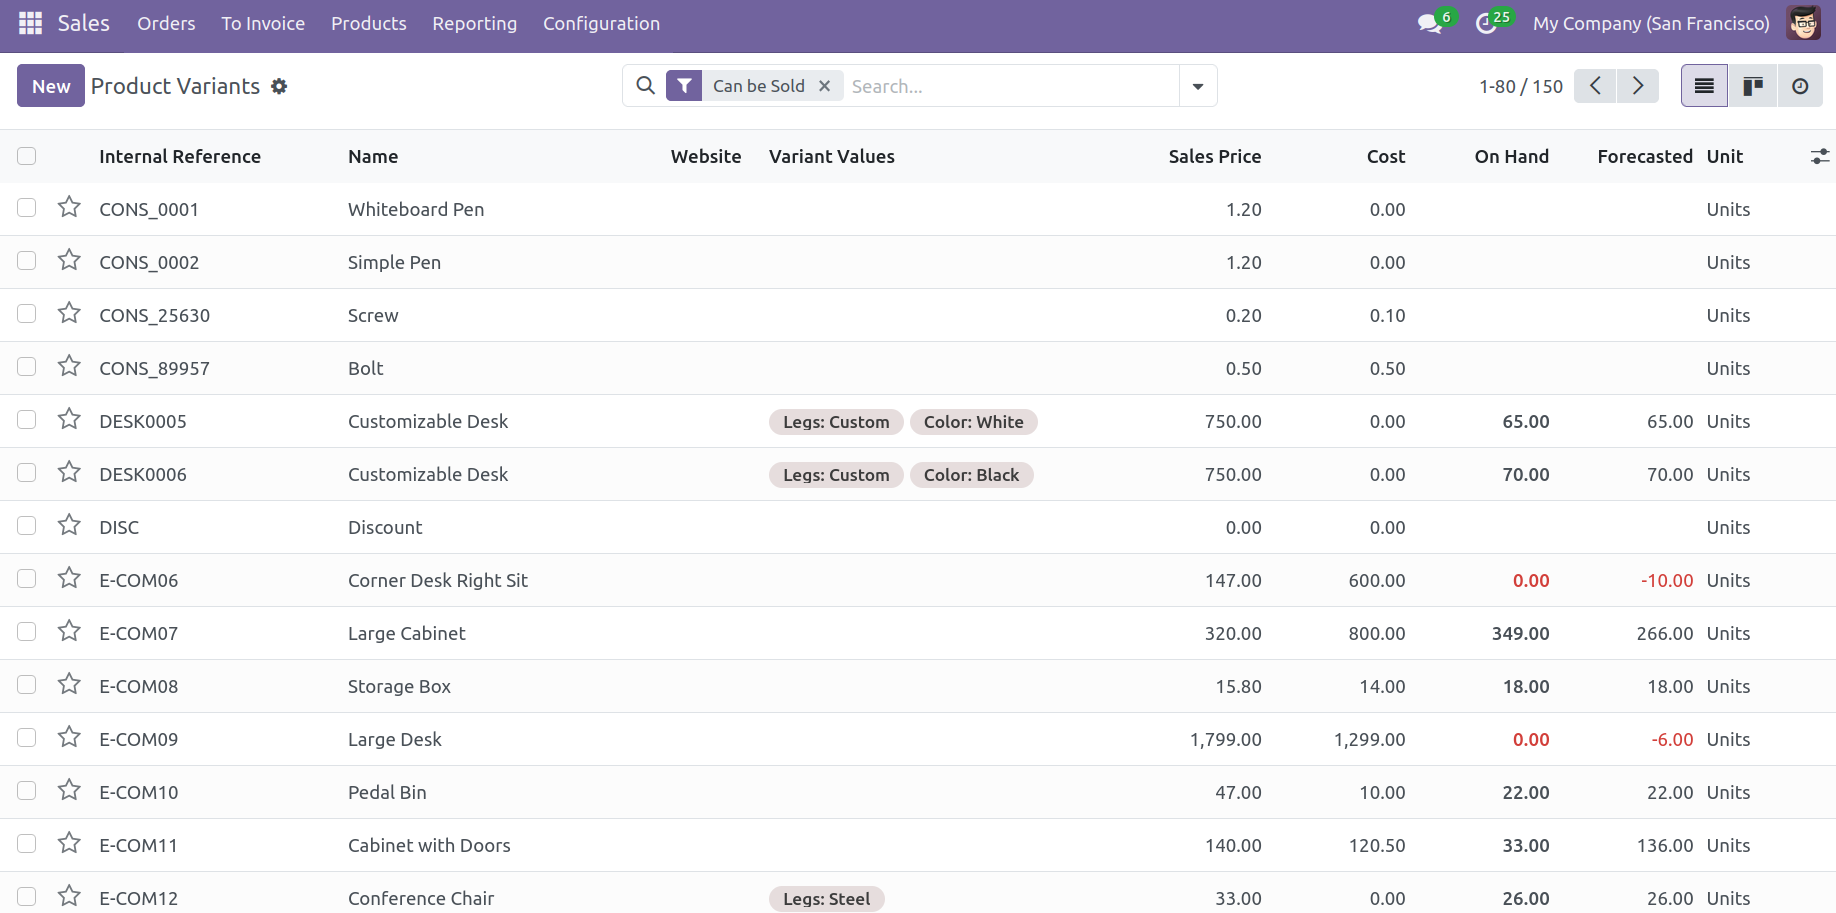This screenshot has width=1836, height=913.
Task: Tick the checkbox for CONS_25630 Screw
Action: tap(27, 314)
